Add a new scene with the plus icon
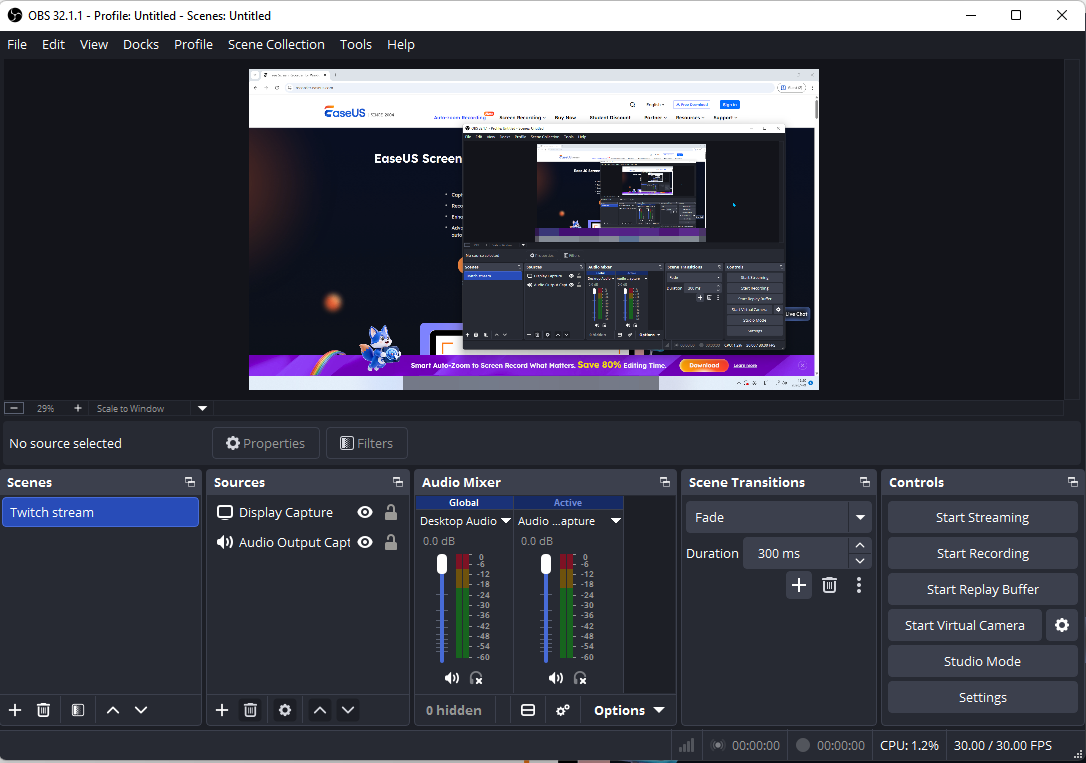Image resolution: width=1086 pixels, height=763 pixels. 14,710
